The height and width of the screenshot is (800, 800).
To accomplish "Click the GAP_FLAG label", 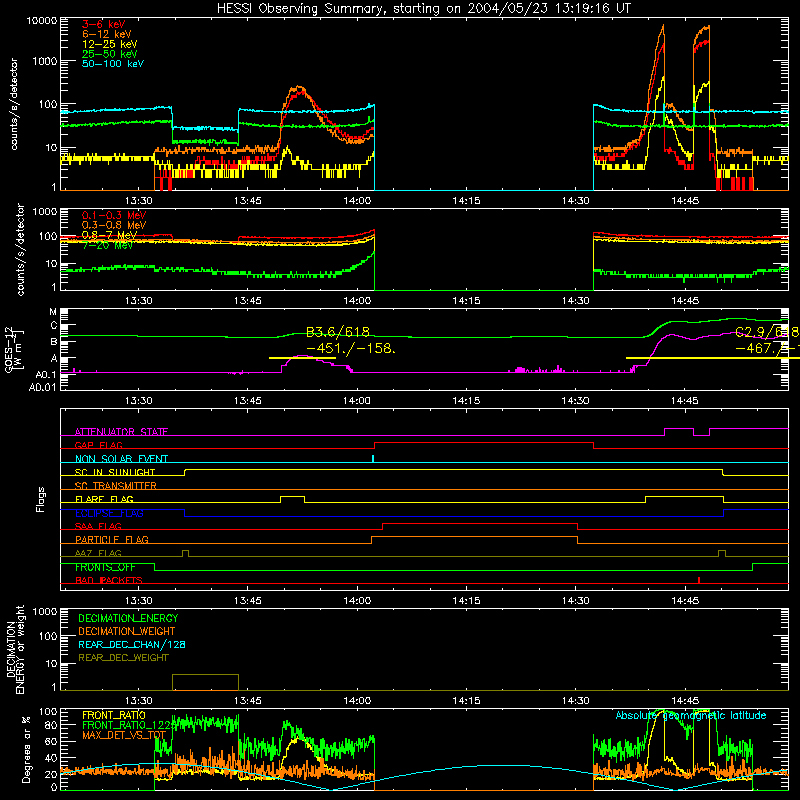I will pos(98,445).
